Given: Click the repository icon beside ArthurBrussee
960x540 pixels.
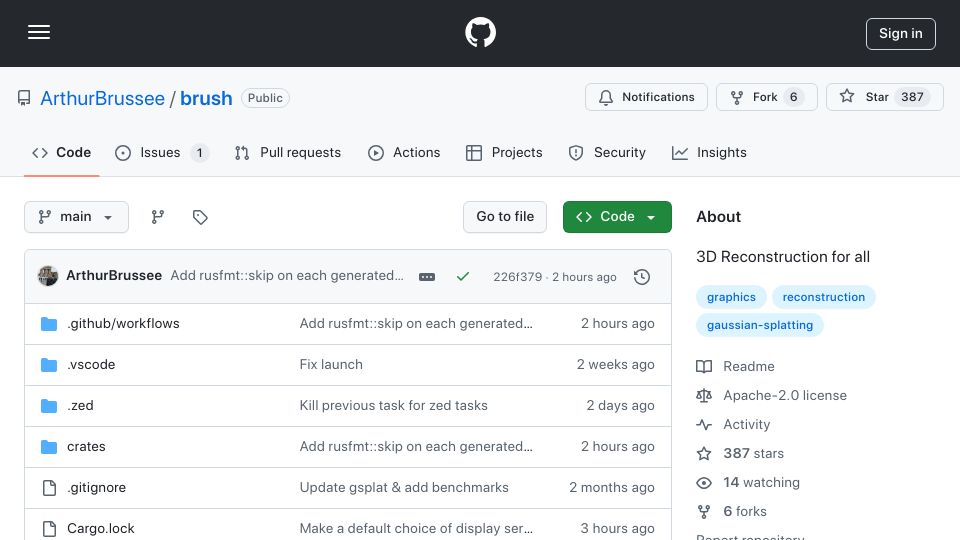Looking at the screenshot, I should coord(24,98).
